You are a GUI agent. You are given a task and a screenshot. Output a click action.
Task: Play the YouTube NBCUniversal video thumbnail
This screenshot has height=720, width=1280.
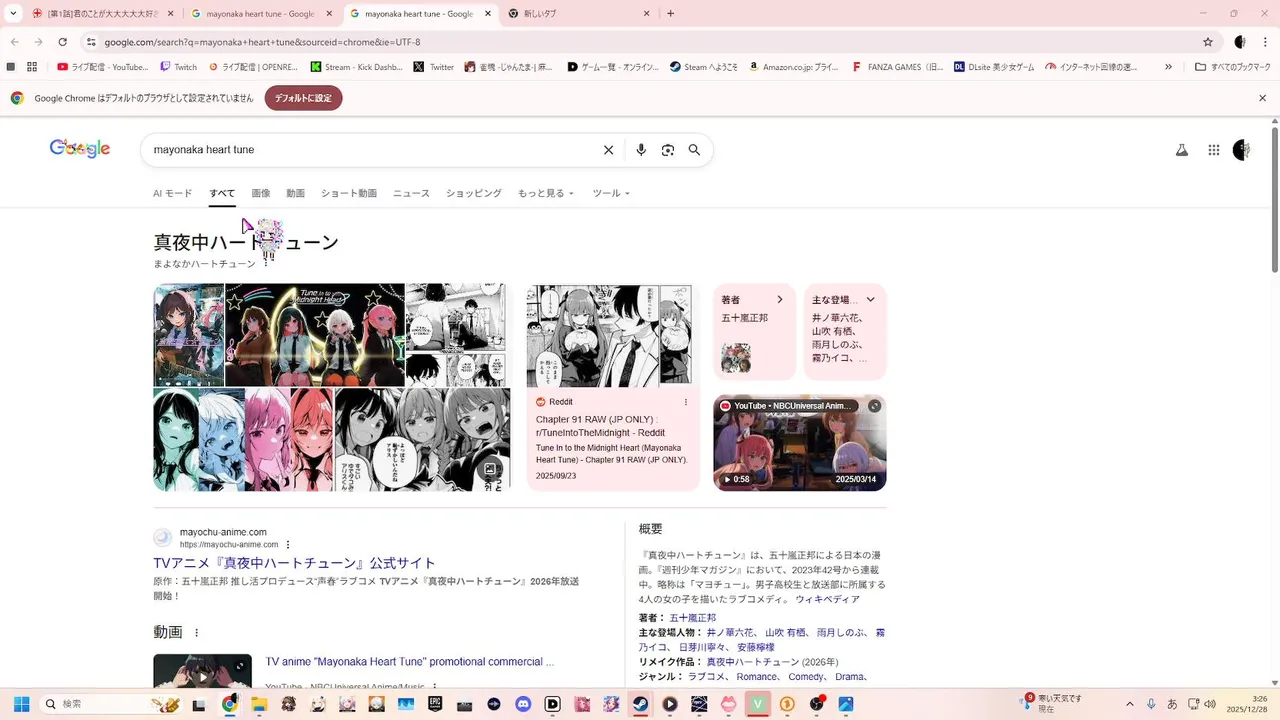tap(800, 444)
